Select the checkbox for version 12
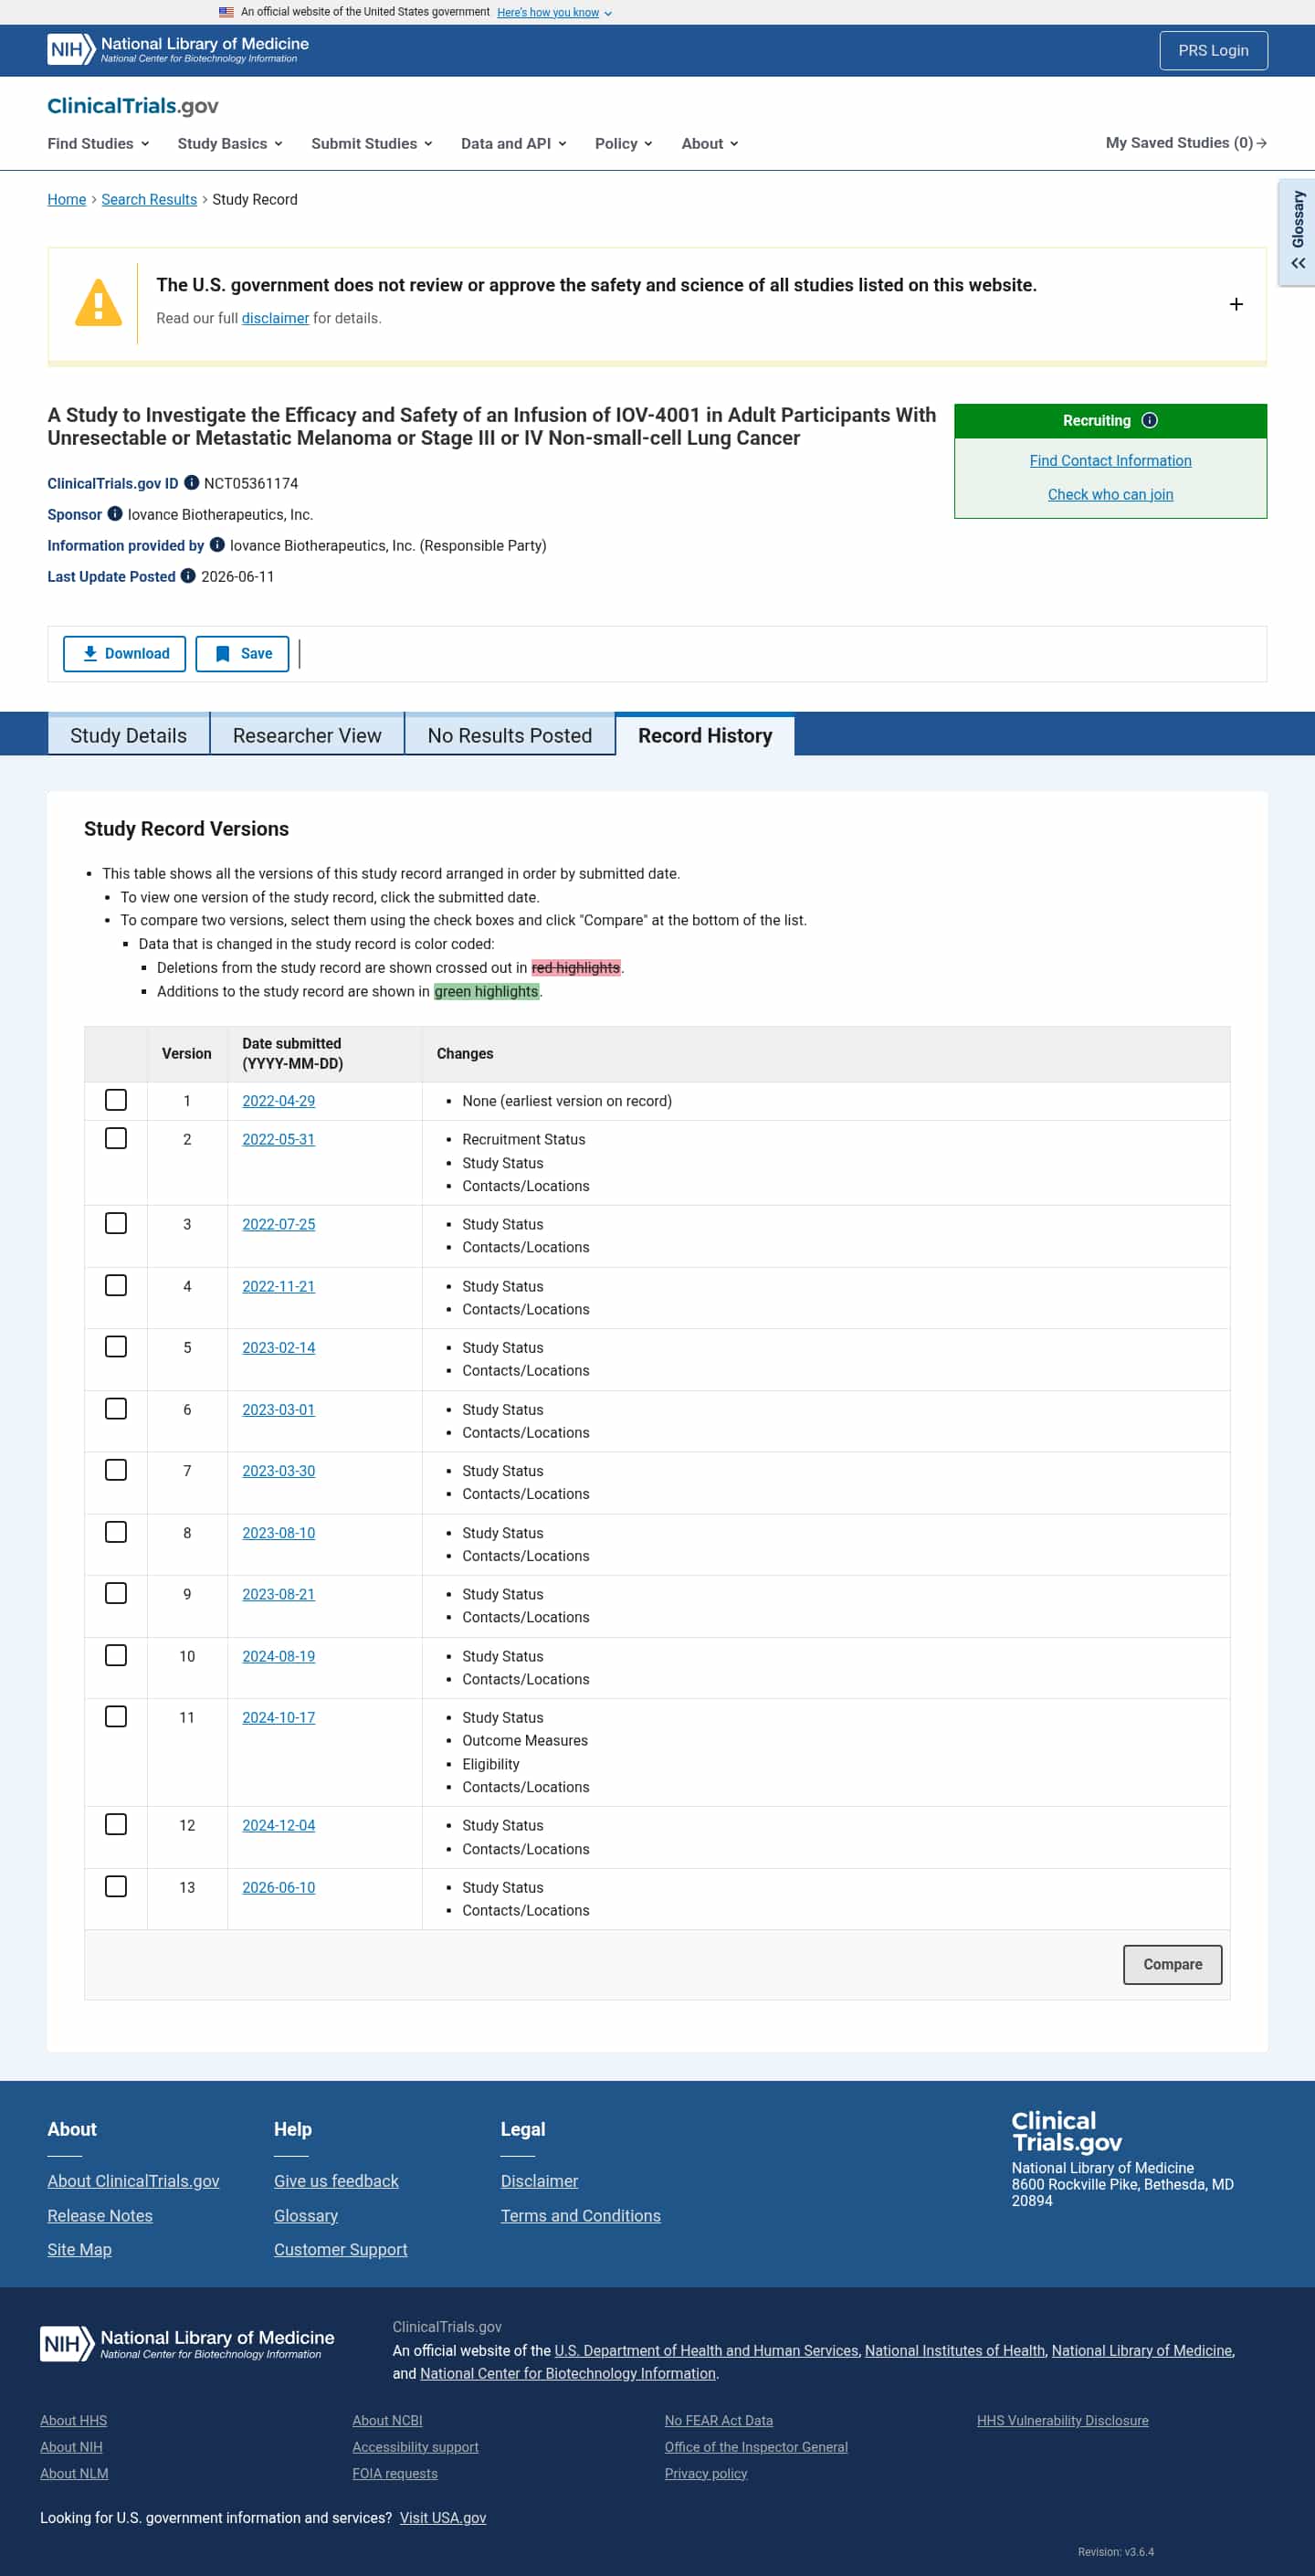This screenshot has width=1315, height=2576. click(x=116, y=1825)
